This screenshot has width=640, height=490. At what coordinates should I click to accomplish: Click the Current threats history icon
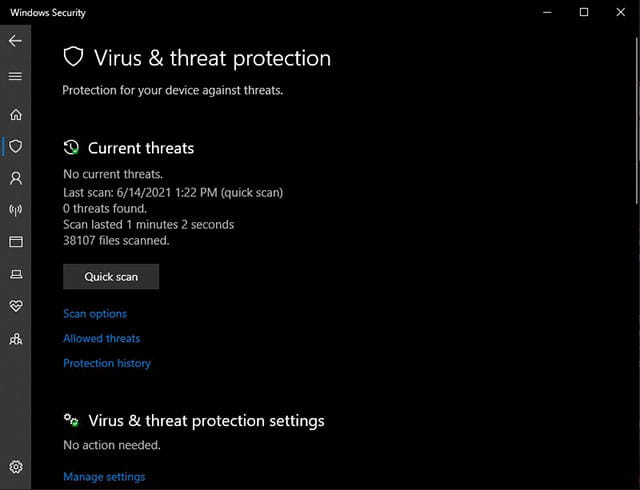tap(71, 147)
